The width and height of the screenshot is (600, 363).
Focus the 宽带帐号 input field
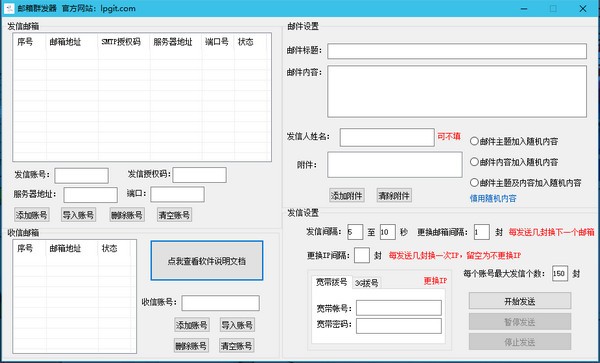point(399,308)
